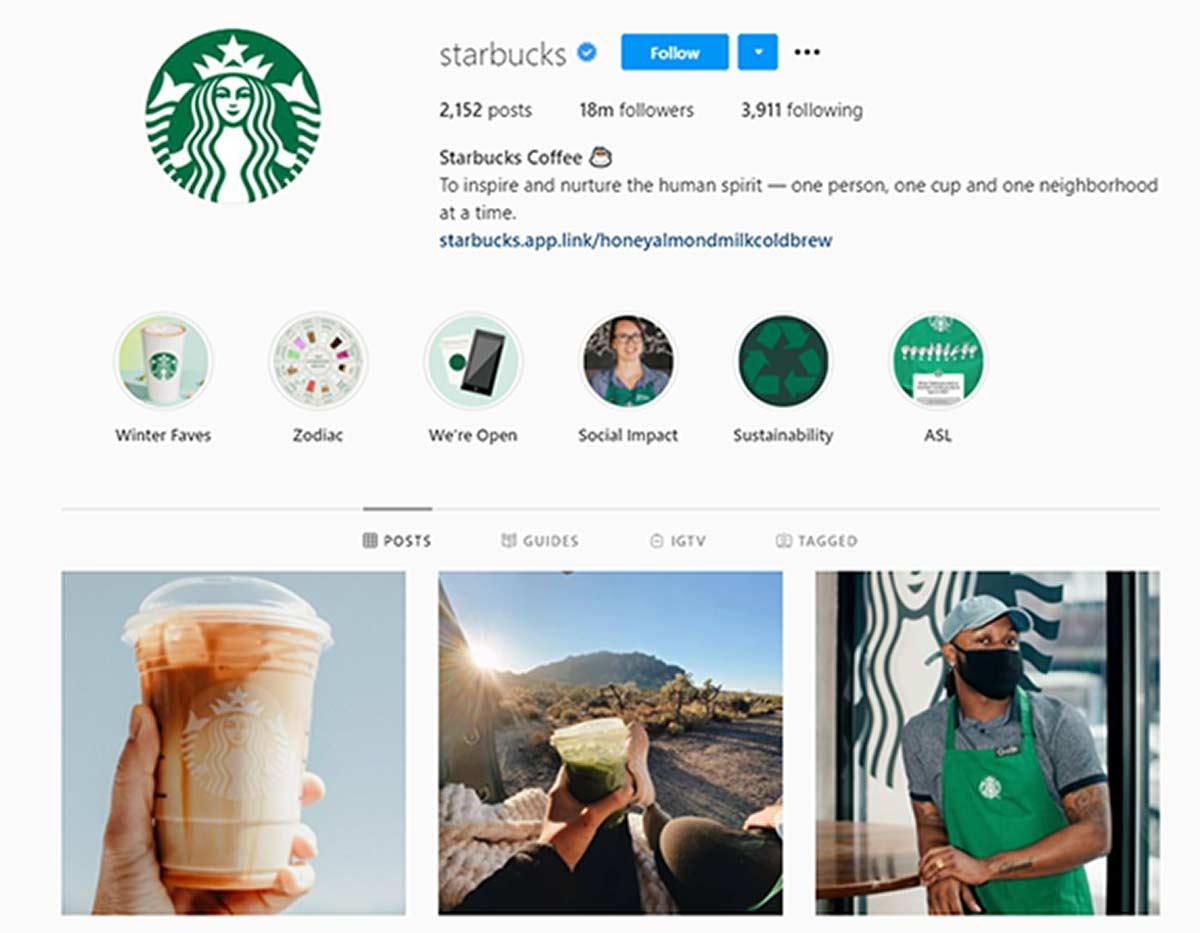View the We're Open highlight

point(473,362)
